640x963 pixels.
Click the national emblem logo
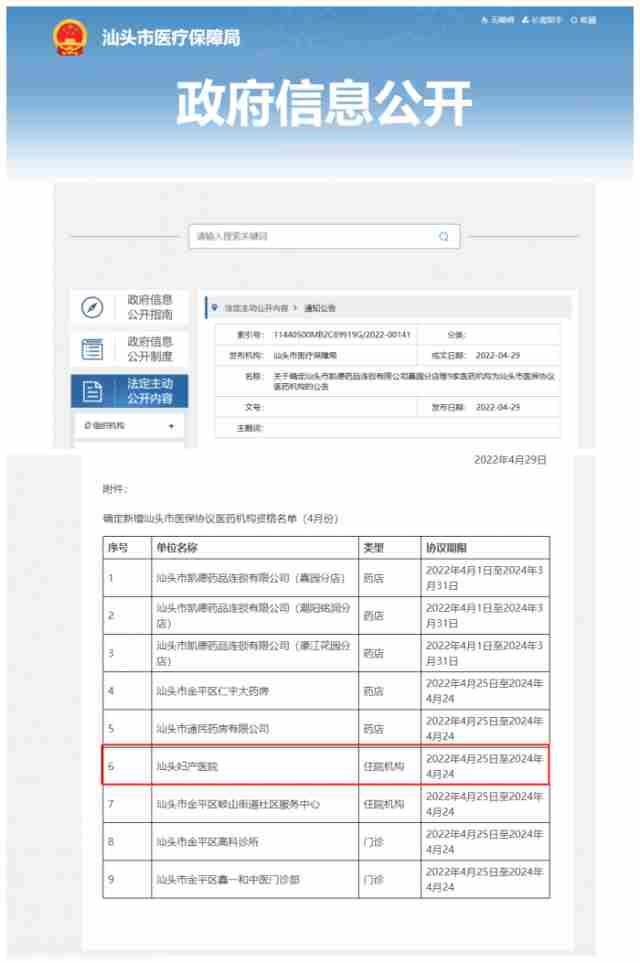[69, 39]
